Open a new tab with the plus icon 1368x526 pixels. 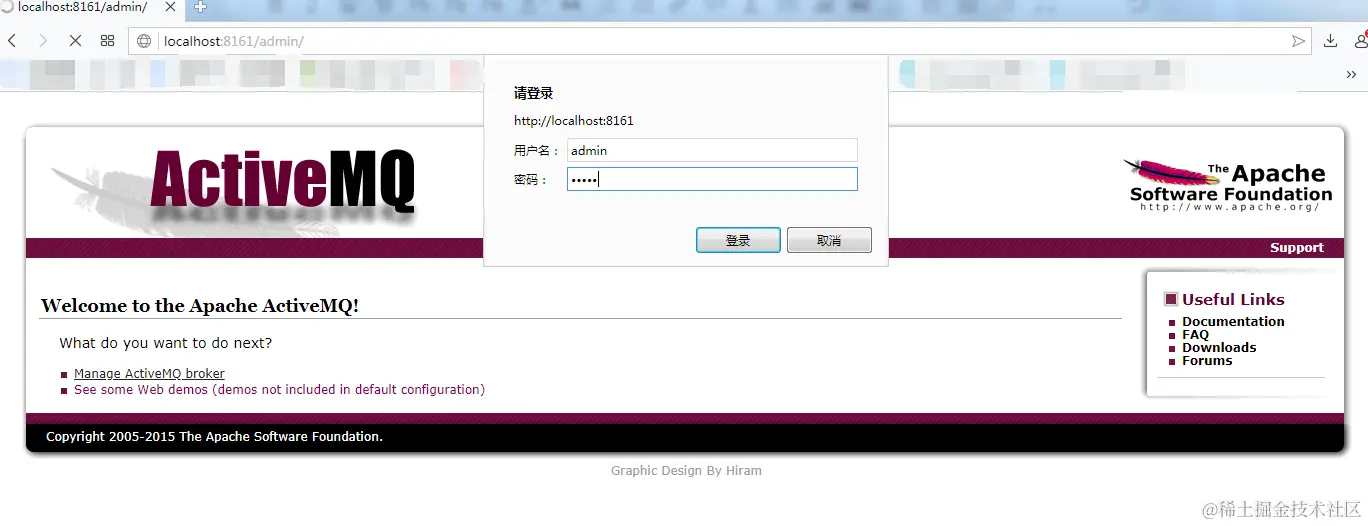201,7
